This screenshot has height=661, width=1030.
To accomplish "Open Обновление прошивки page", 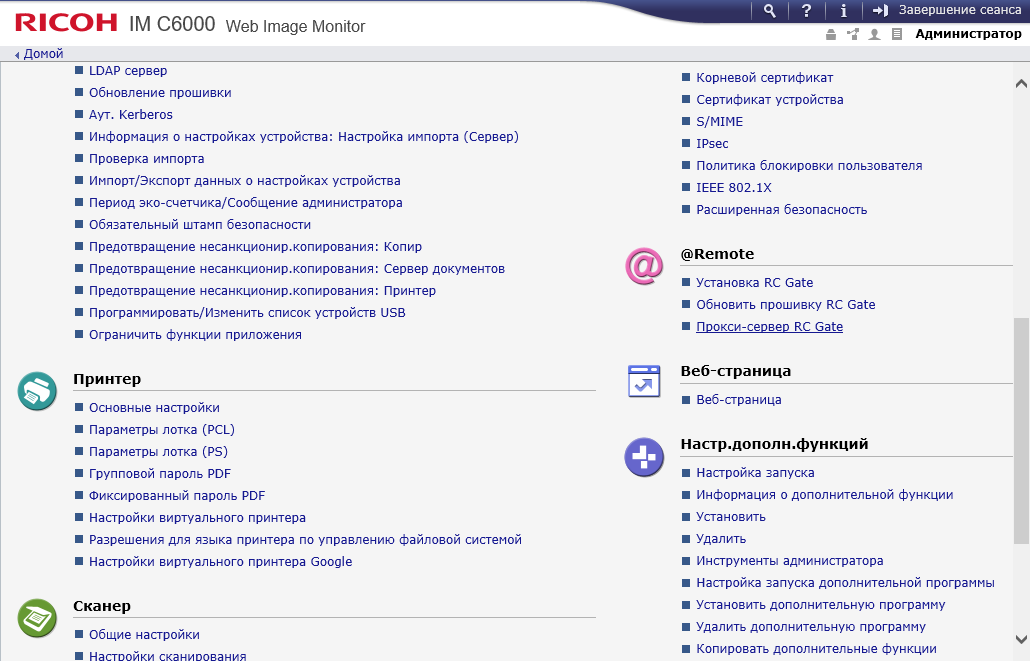I will (x=160, y=93).
